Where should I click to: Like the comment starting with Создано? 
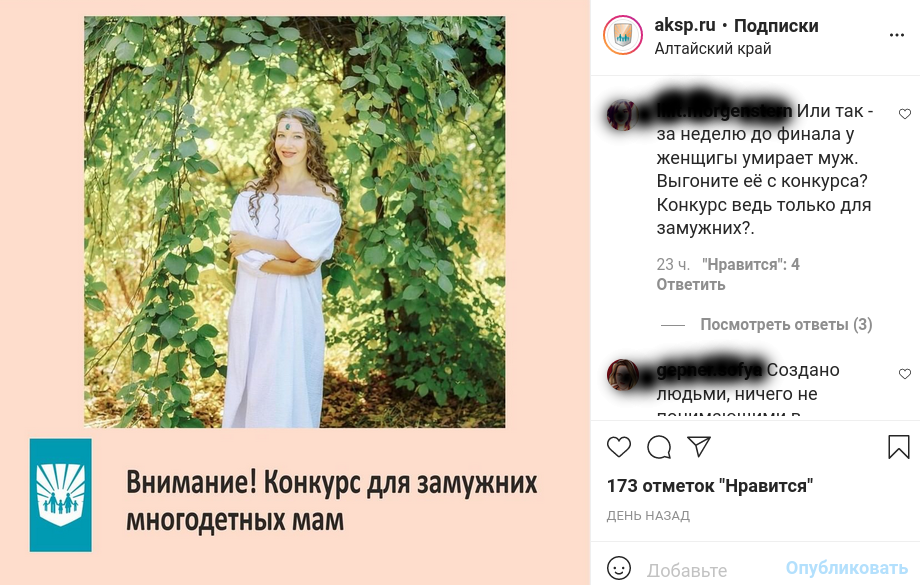tap(905, 374)
